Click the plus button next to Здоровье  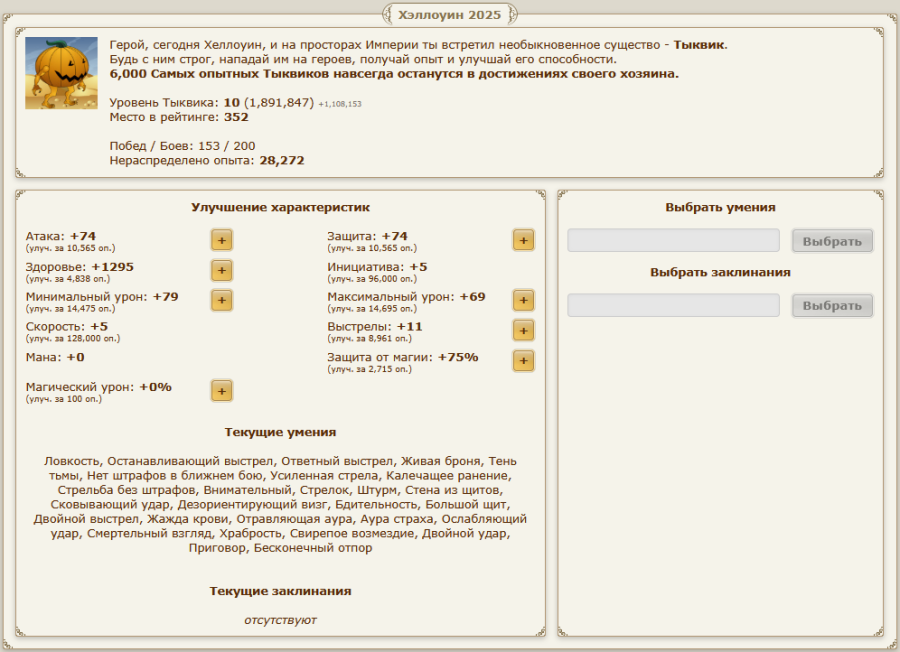[x=221, y=270]
